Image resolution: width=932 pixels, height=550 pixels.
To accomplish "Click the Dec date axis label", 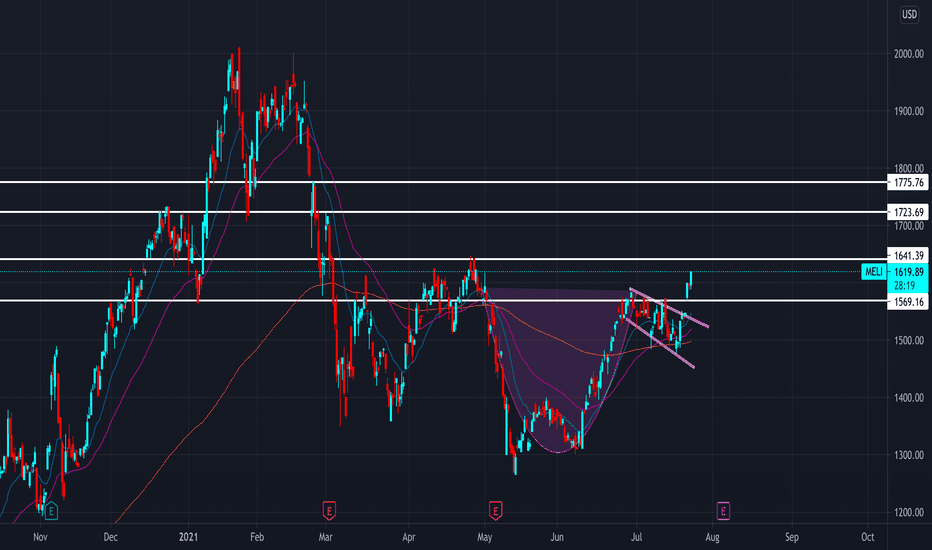I will pos(111,537).
